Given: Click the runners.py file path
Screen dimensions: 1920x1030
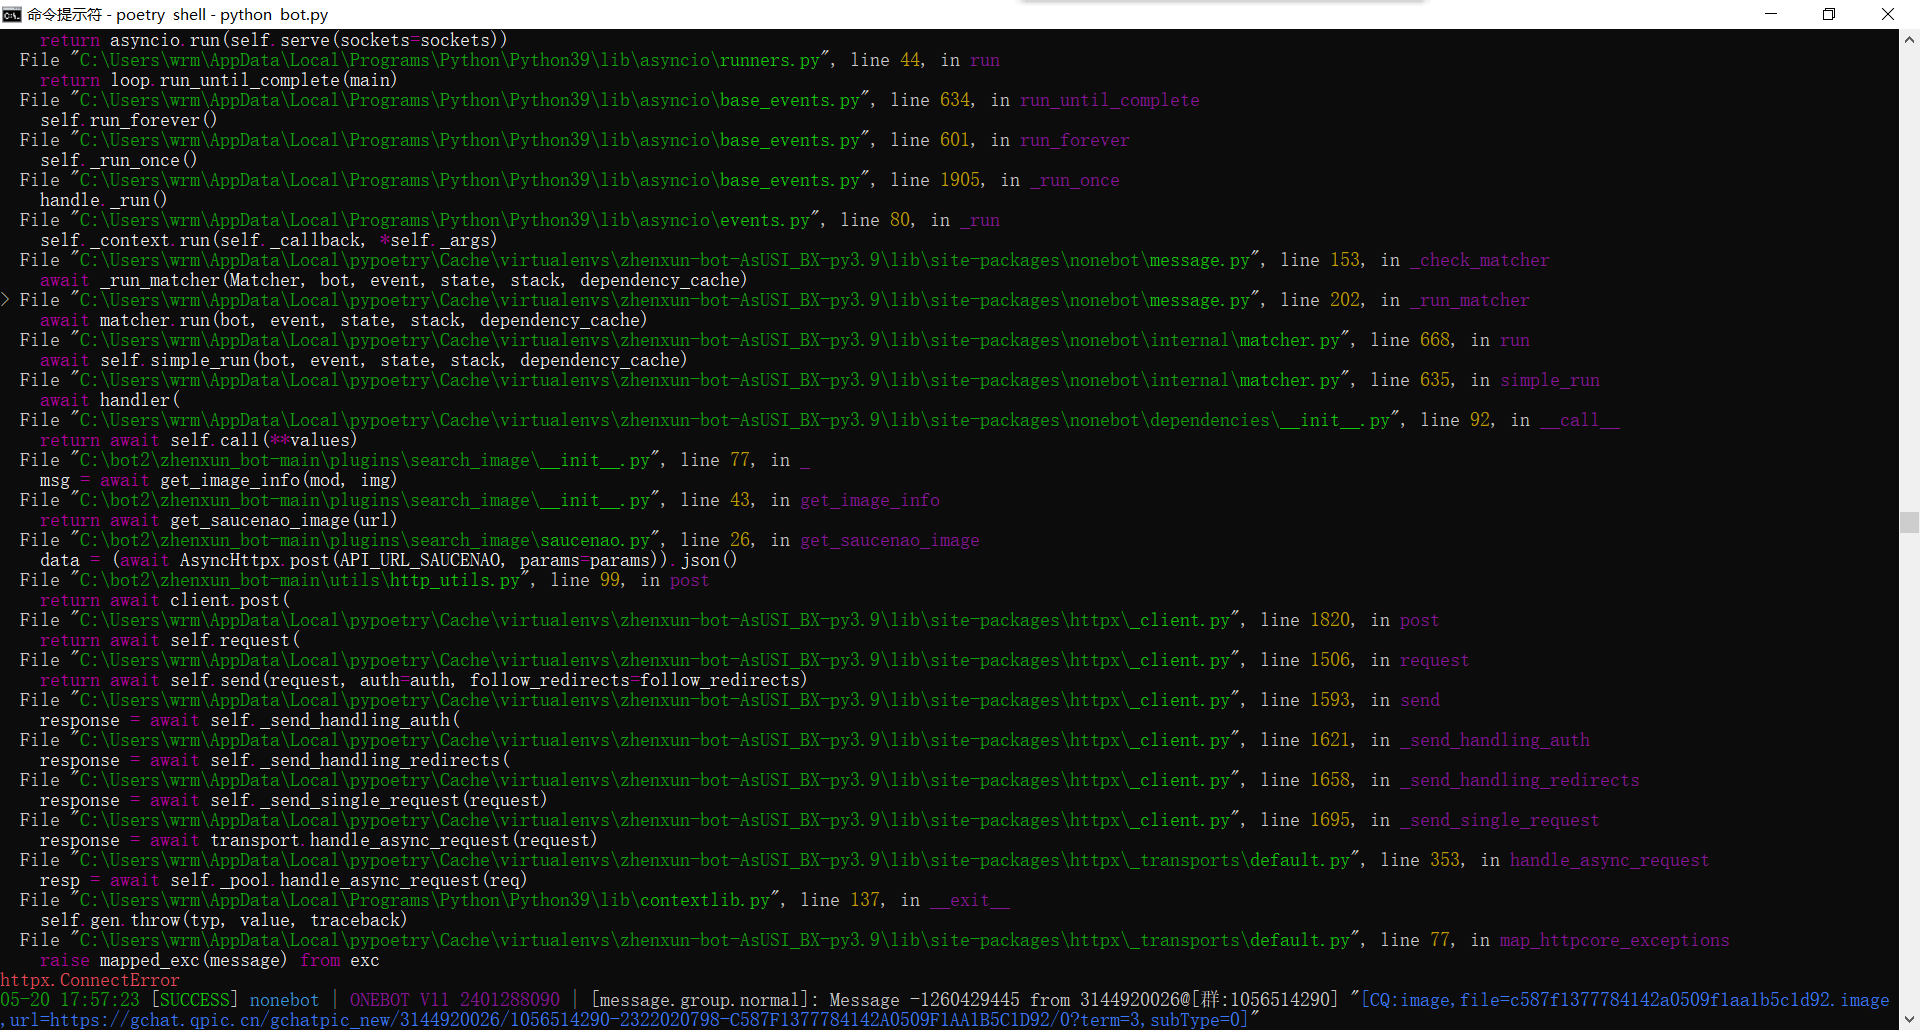Looking at the screenshot, I should coord(450,60).
